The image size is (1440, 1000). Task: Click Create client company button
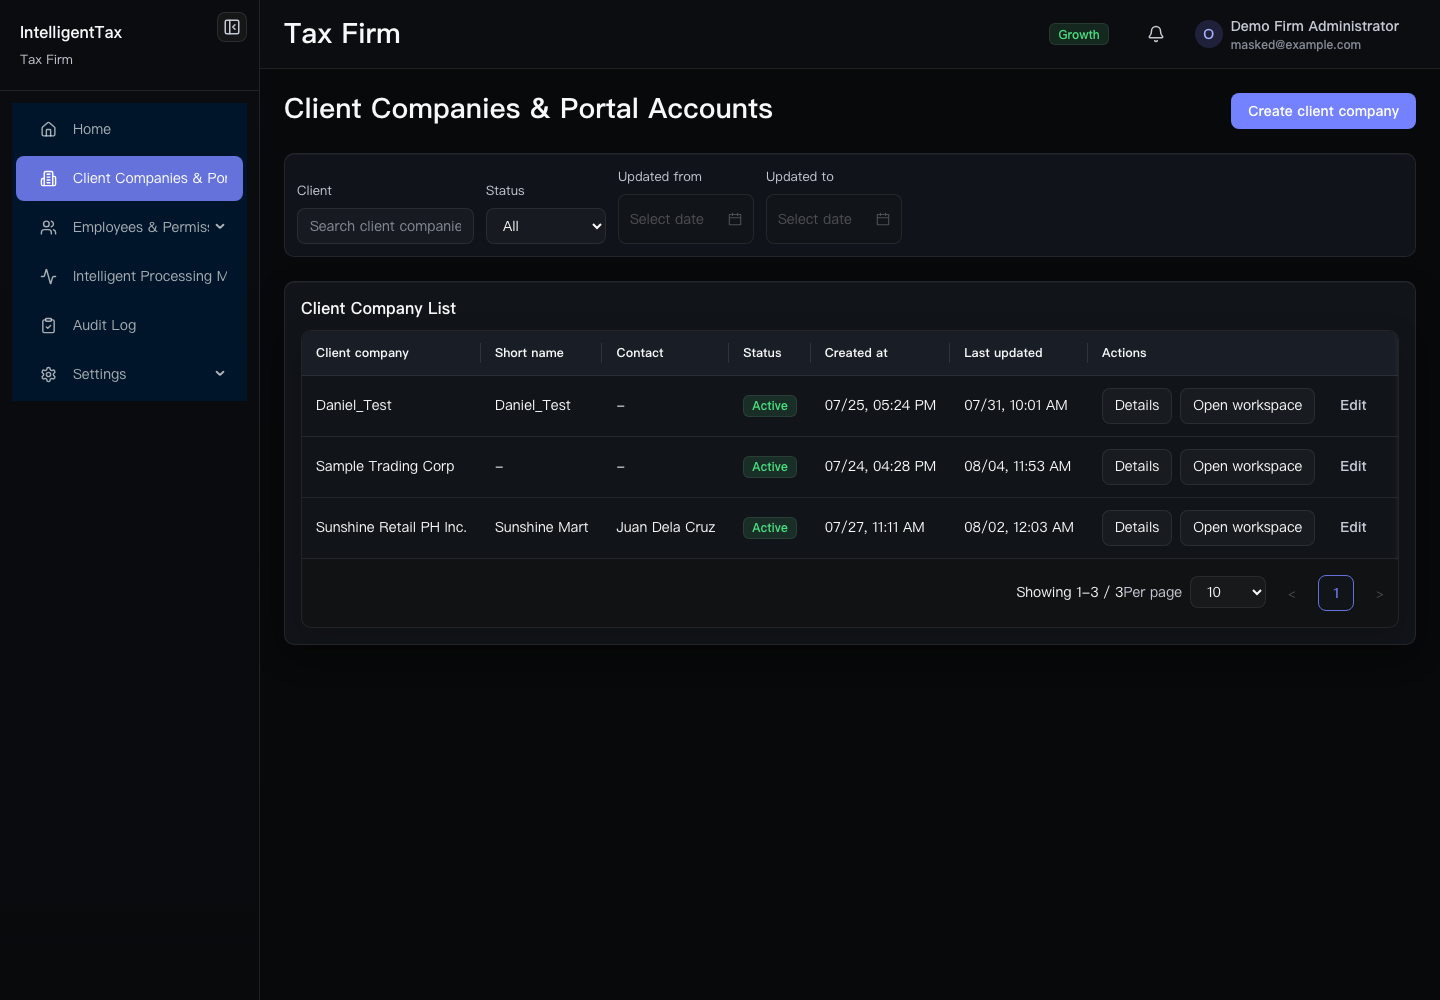[x=1323, y=111]
